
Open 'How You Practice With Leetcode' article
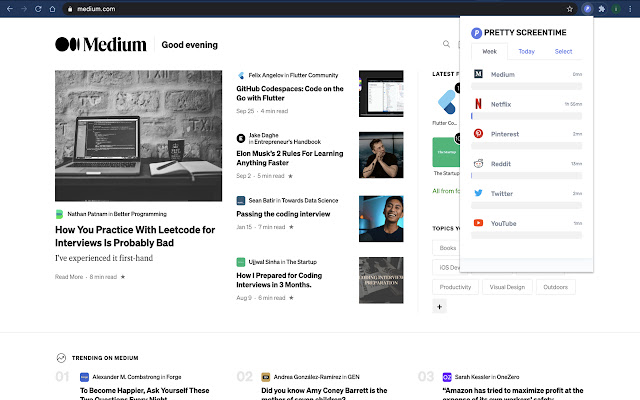tap(135, 236)
